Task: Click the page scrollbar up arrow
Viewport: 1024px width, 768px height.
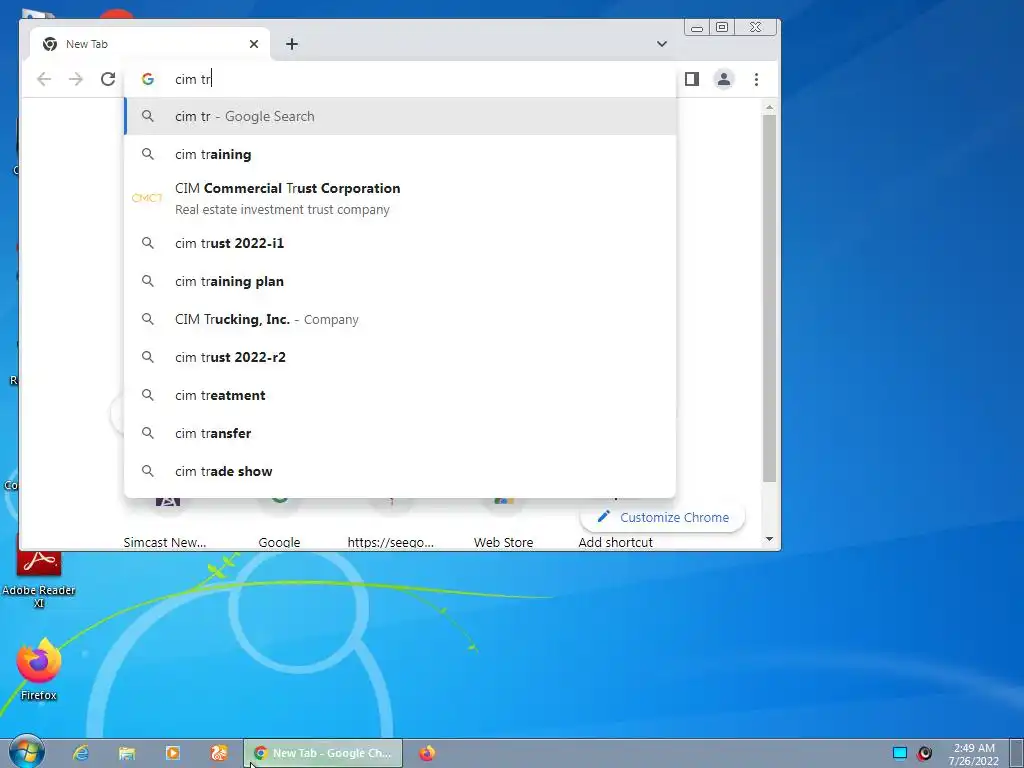Action: tap(769, 106)
